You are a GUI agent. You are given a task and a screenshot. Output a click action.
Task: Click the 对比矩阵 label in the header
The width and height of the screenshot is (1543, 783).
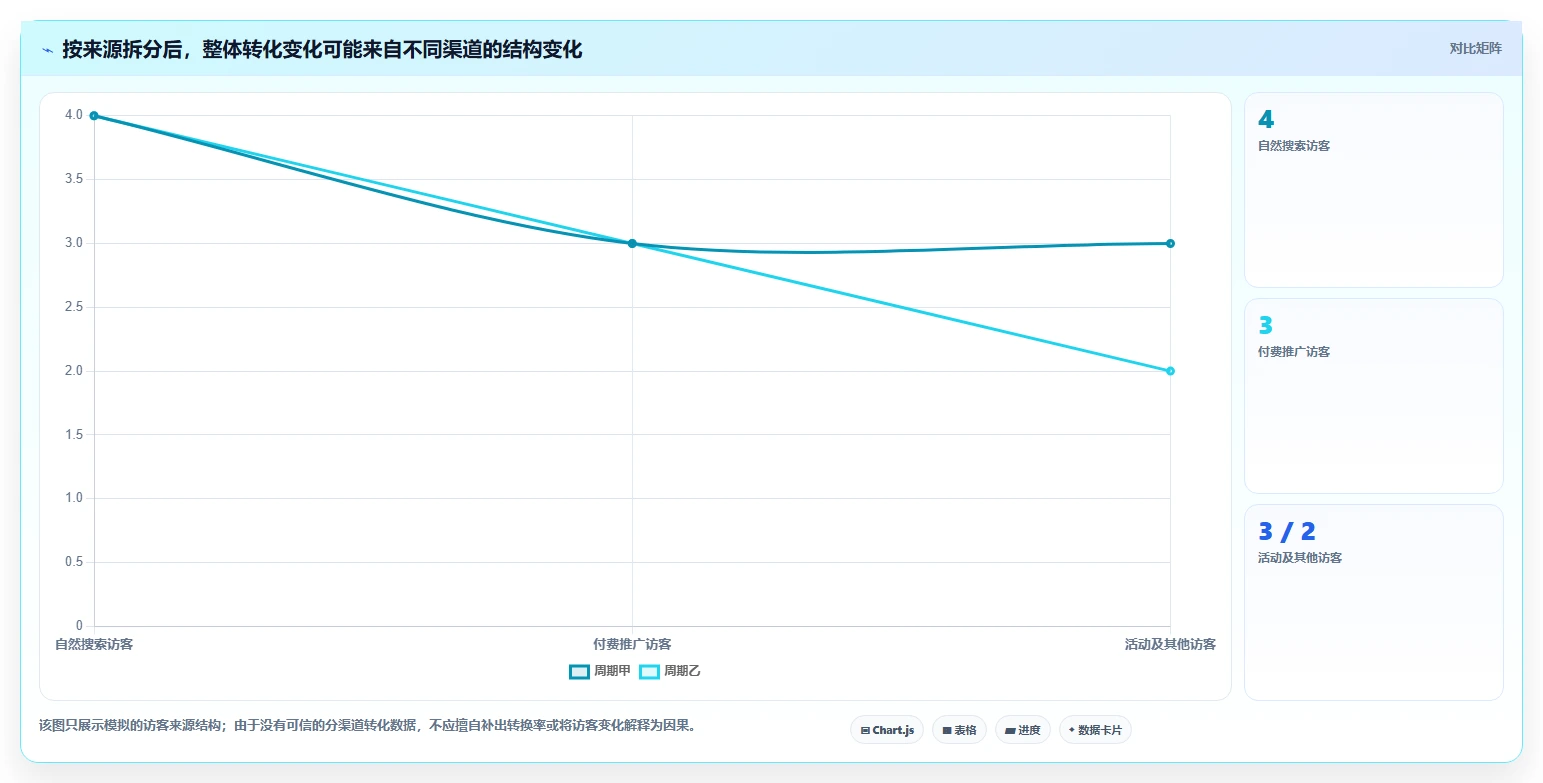[x=1475, y=48]
